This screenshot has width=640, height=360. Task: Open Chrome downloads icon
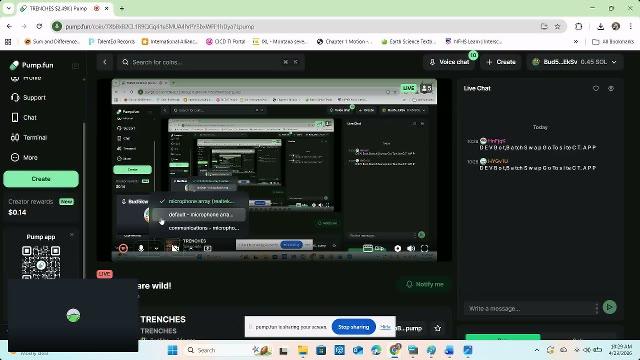(x=600, y=27)
